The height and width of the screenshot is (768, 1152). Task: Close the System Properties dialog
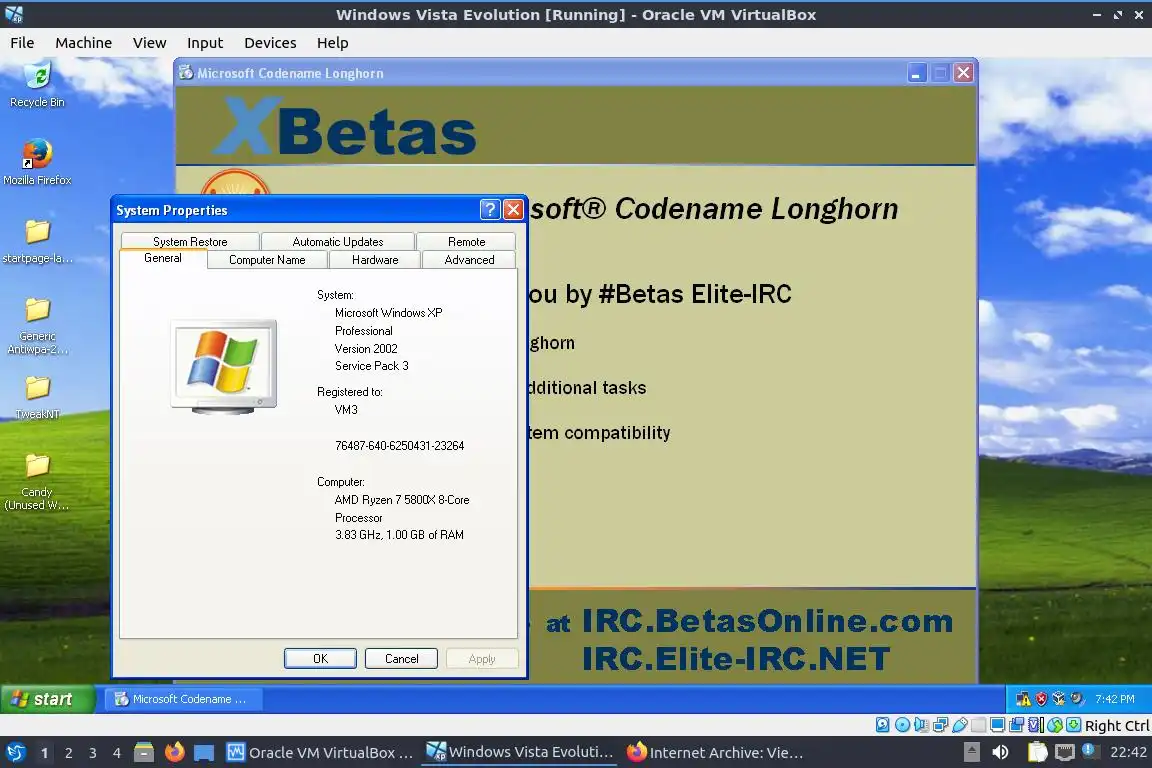[x=514, y=209]
